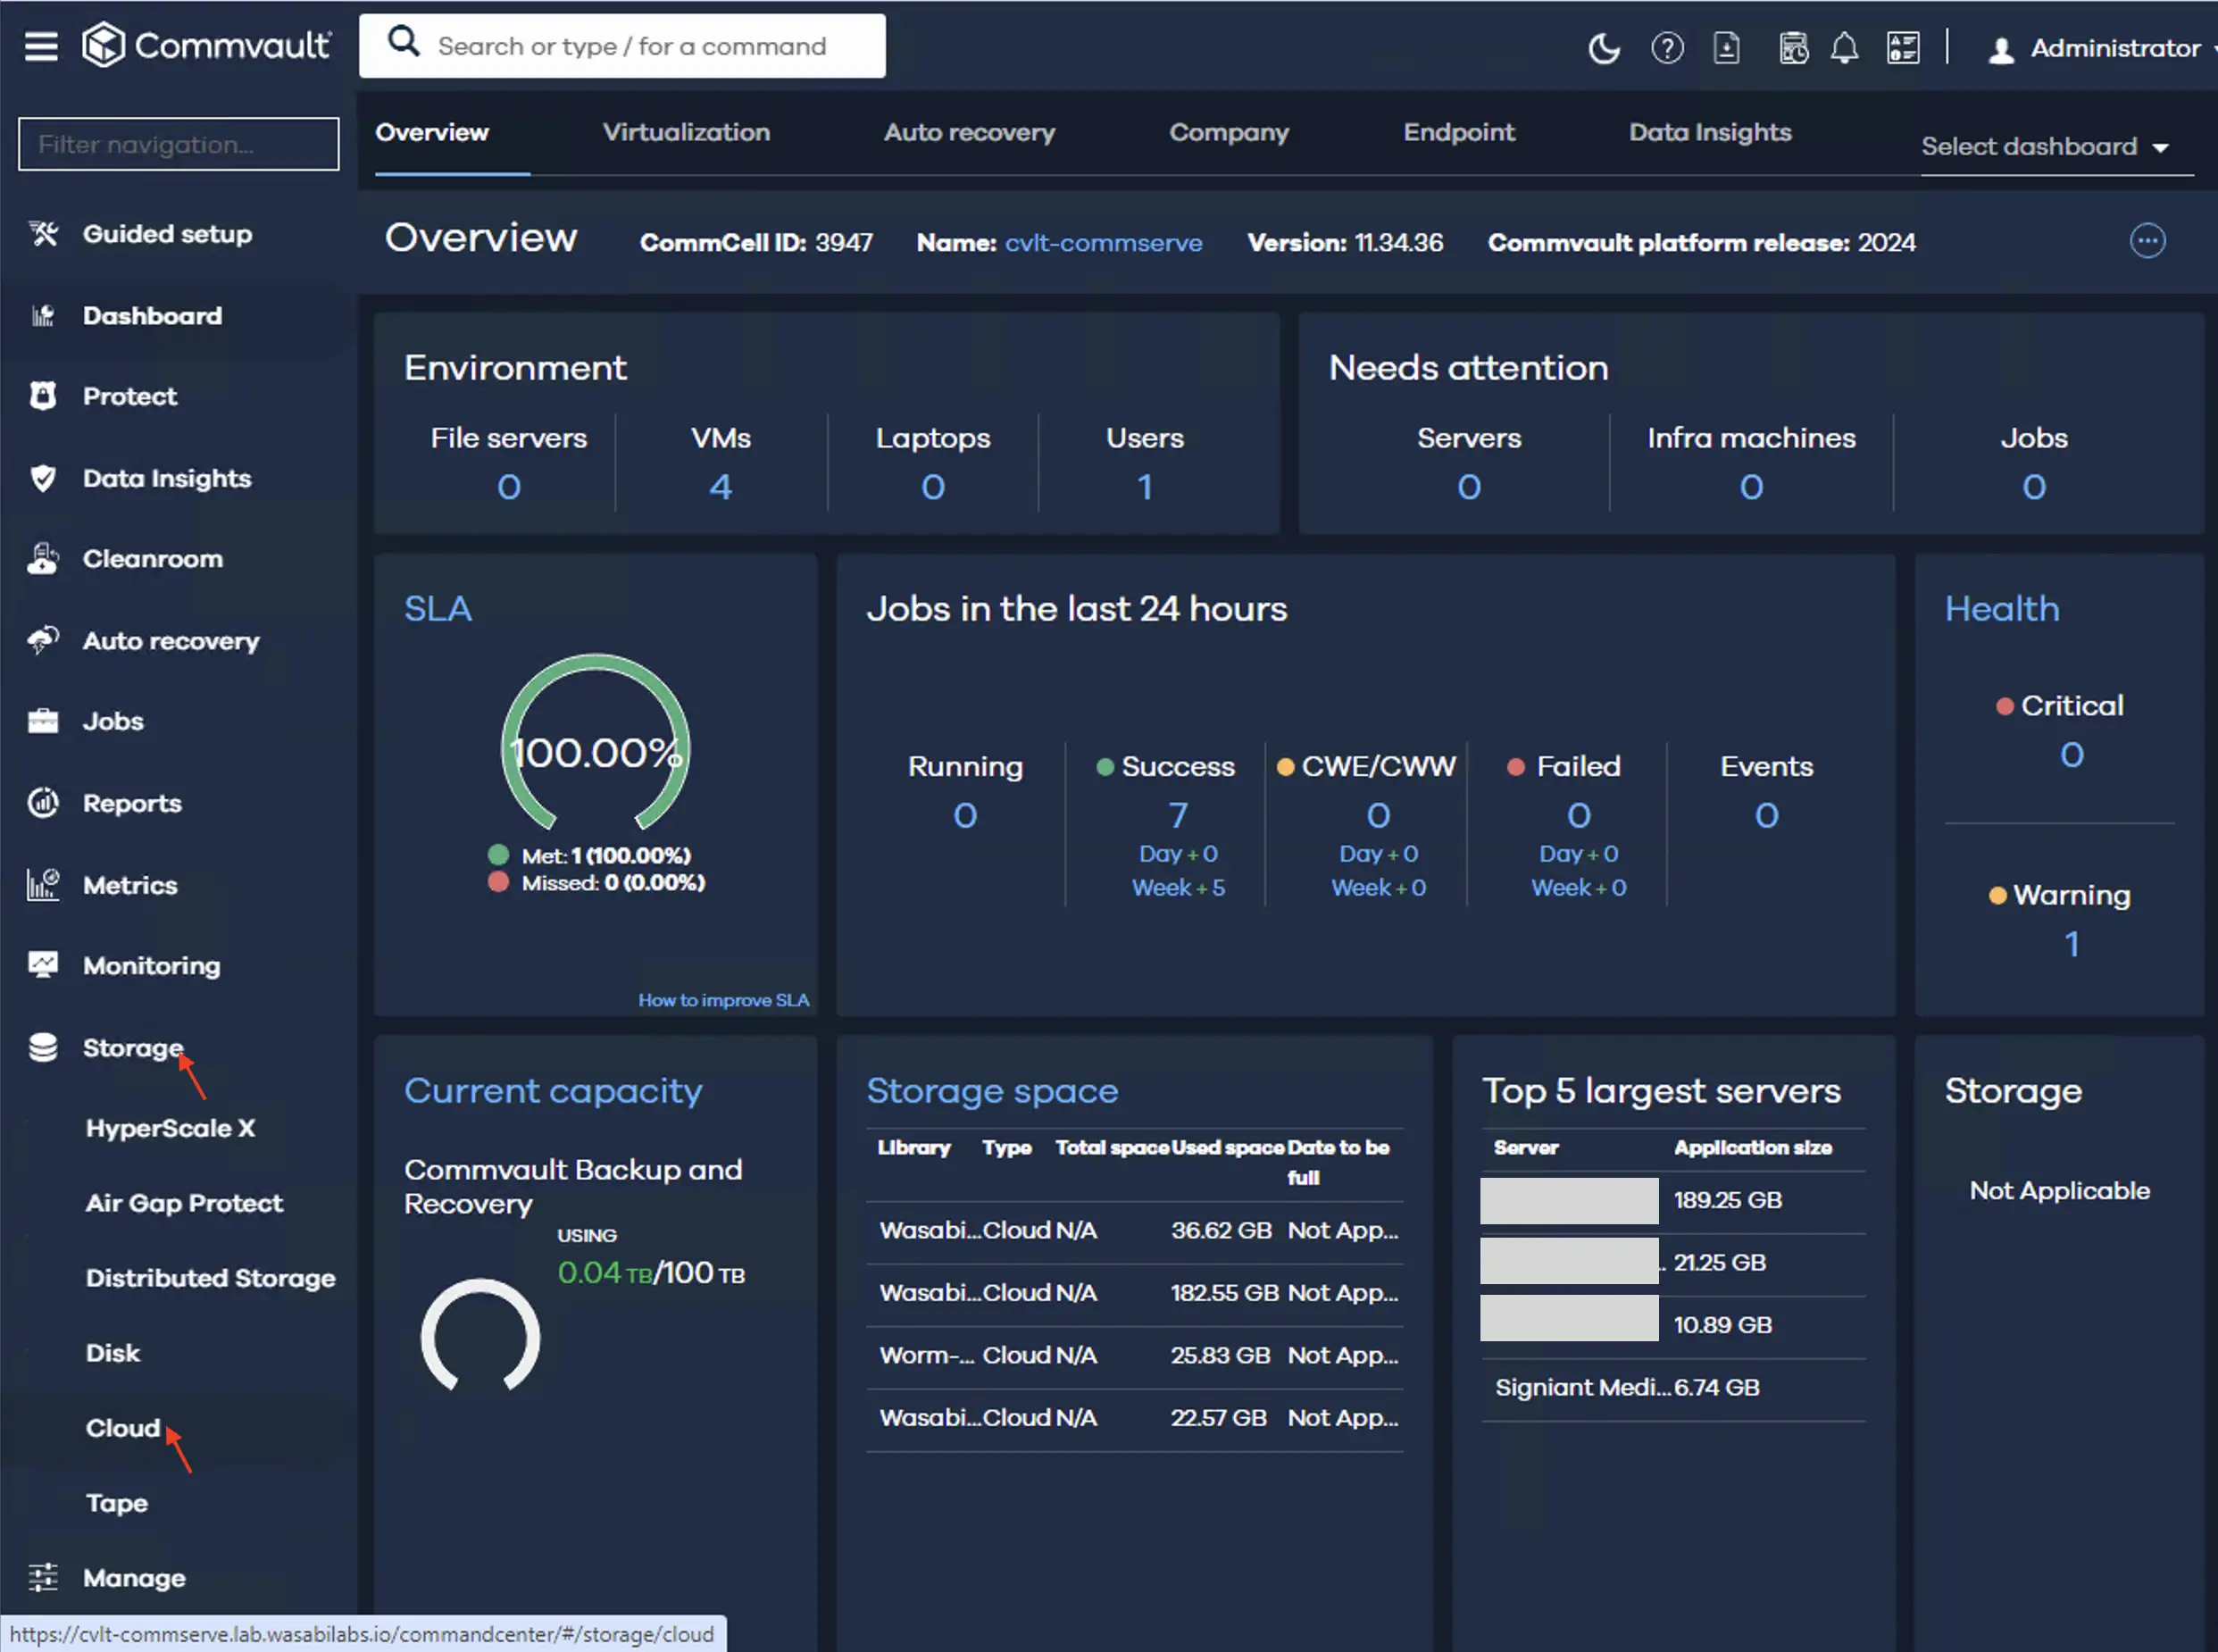Open the hamburger menu to collapse navigation
The image size is (2218, 1652).
41,45
